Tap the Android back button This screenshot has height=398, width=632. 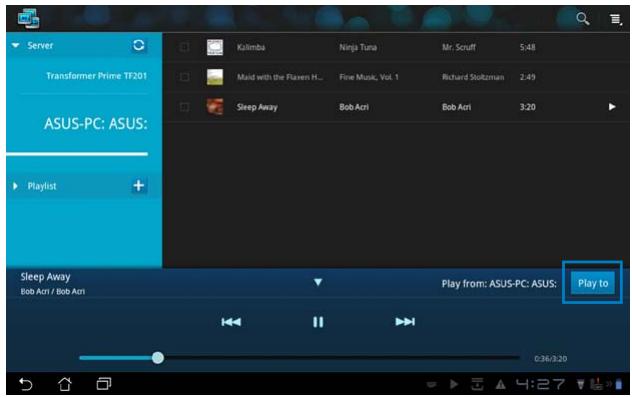click(26, 384)
